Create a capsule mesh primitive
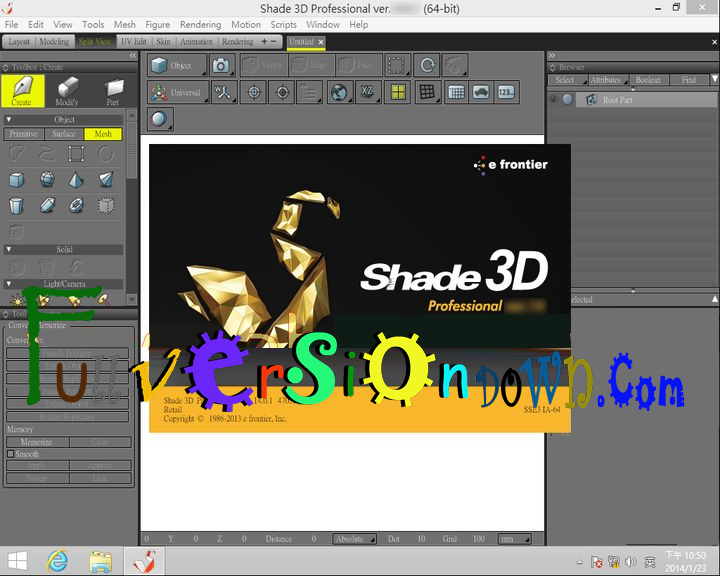 [x=47, y=206]
